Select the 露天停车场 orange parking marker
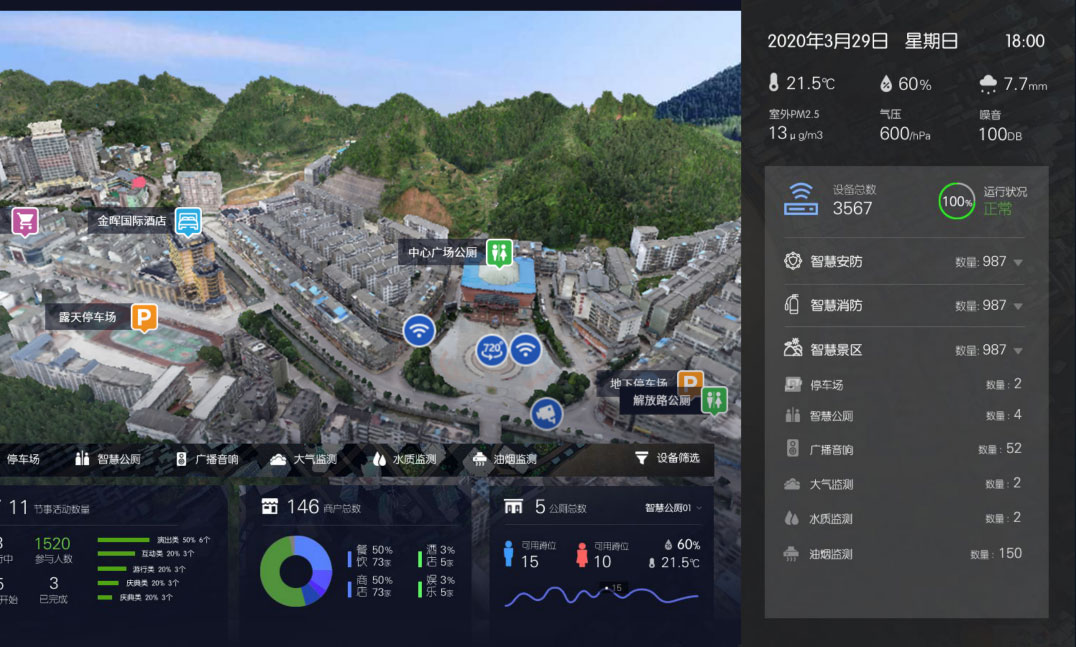This screenshot has width=1076, height=647. point(145,318)
